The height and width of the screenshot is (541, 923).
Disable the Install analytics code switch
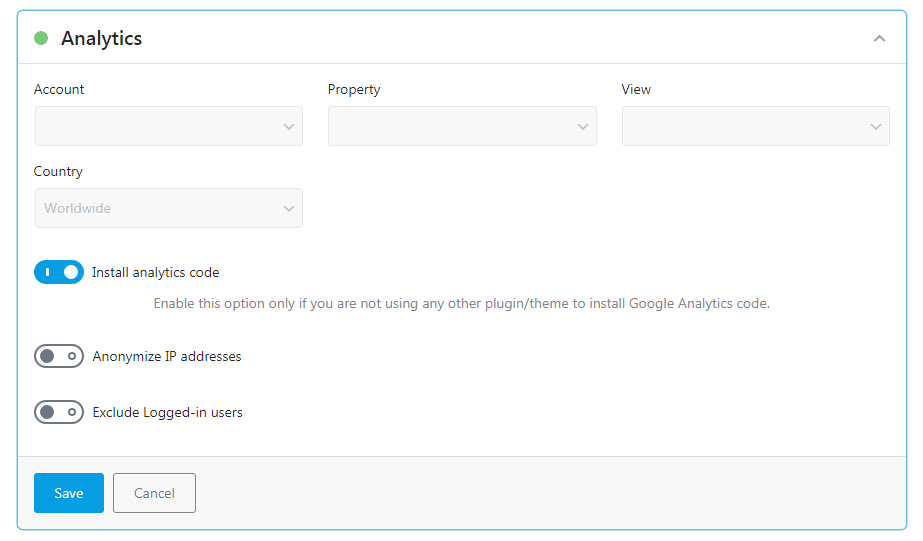tap(59, 272)
